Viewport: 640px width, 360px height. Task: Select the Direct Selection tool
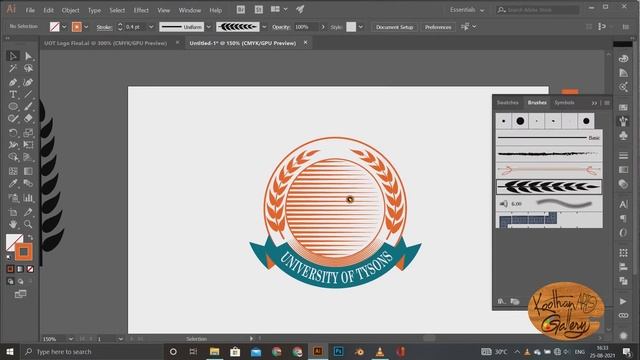pyautogui.click(x=28, y=56)
